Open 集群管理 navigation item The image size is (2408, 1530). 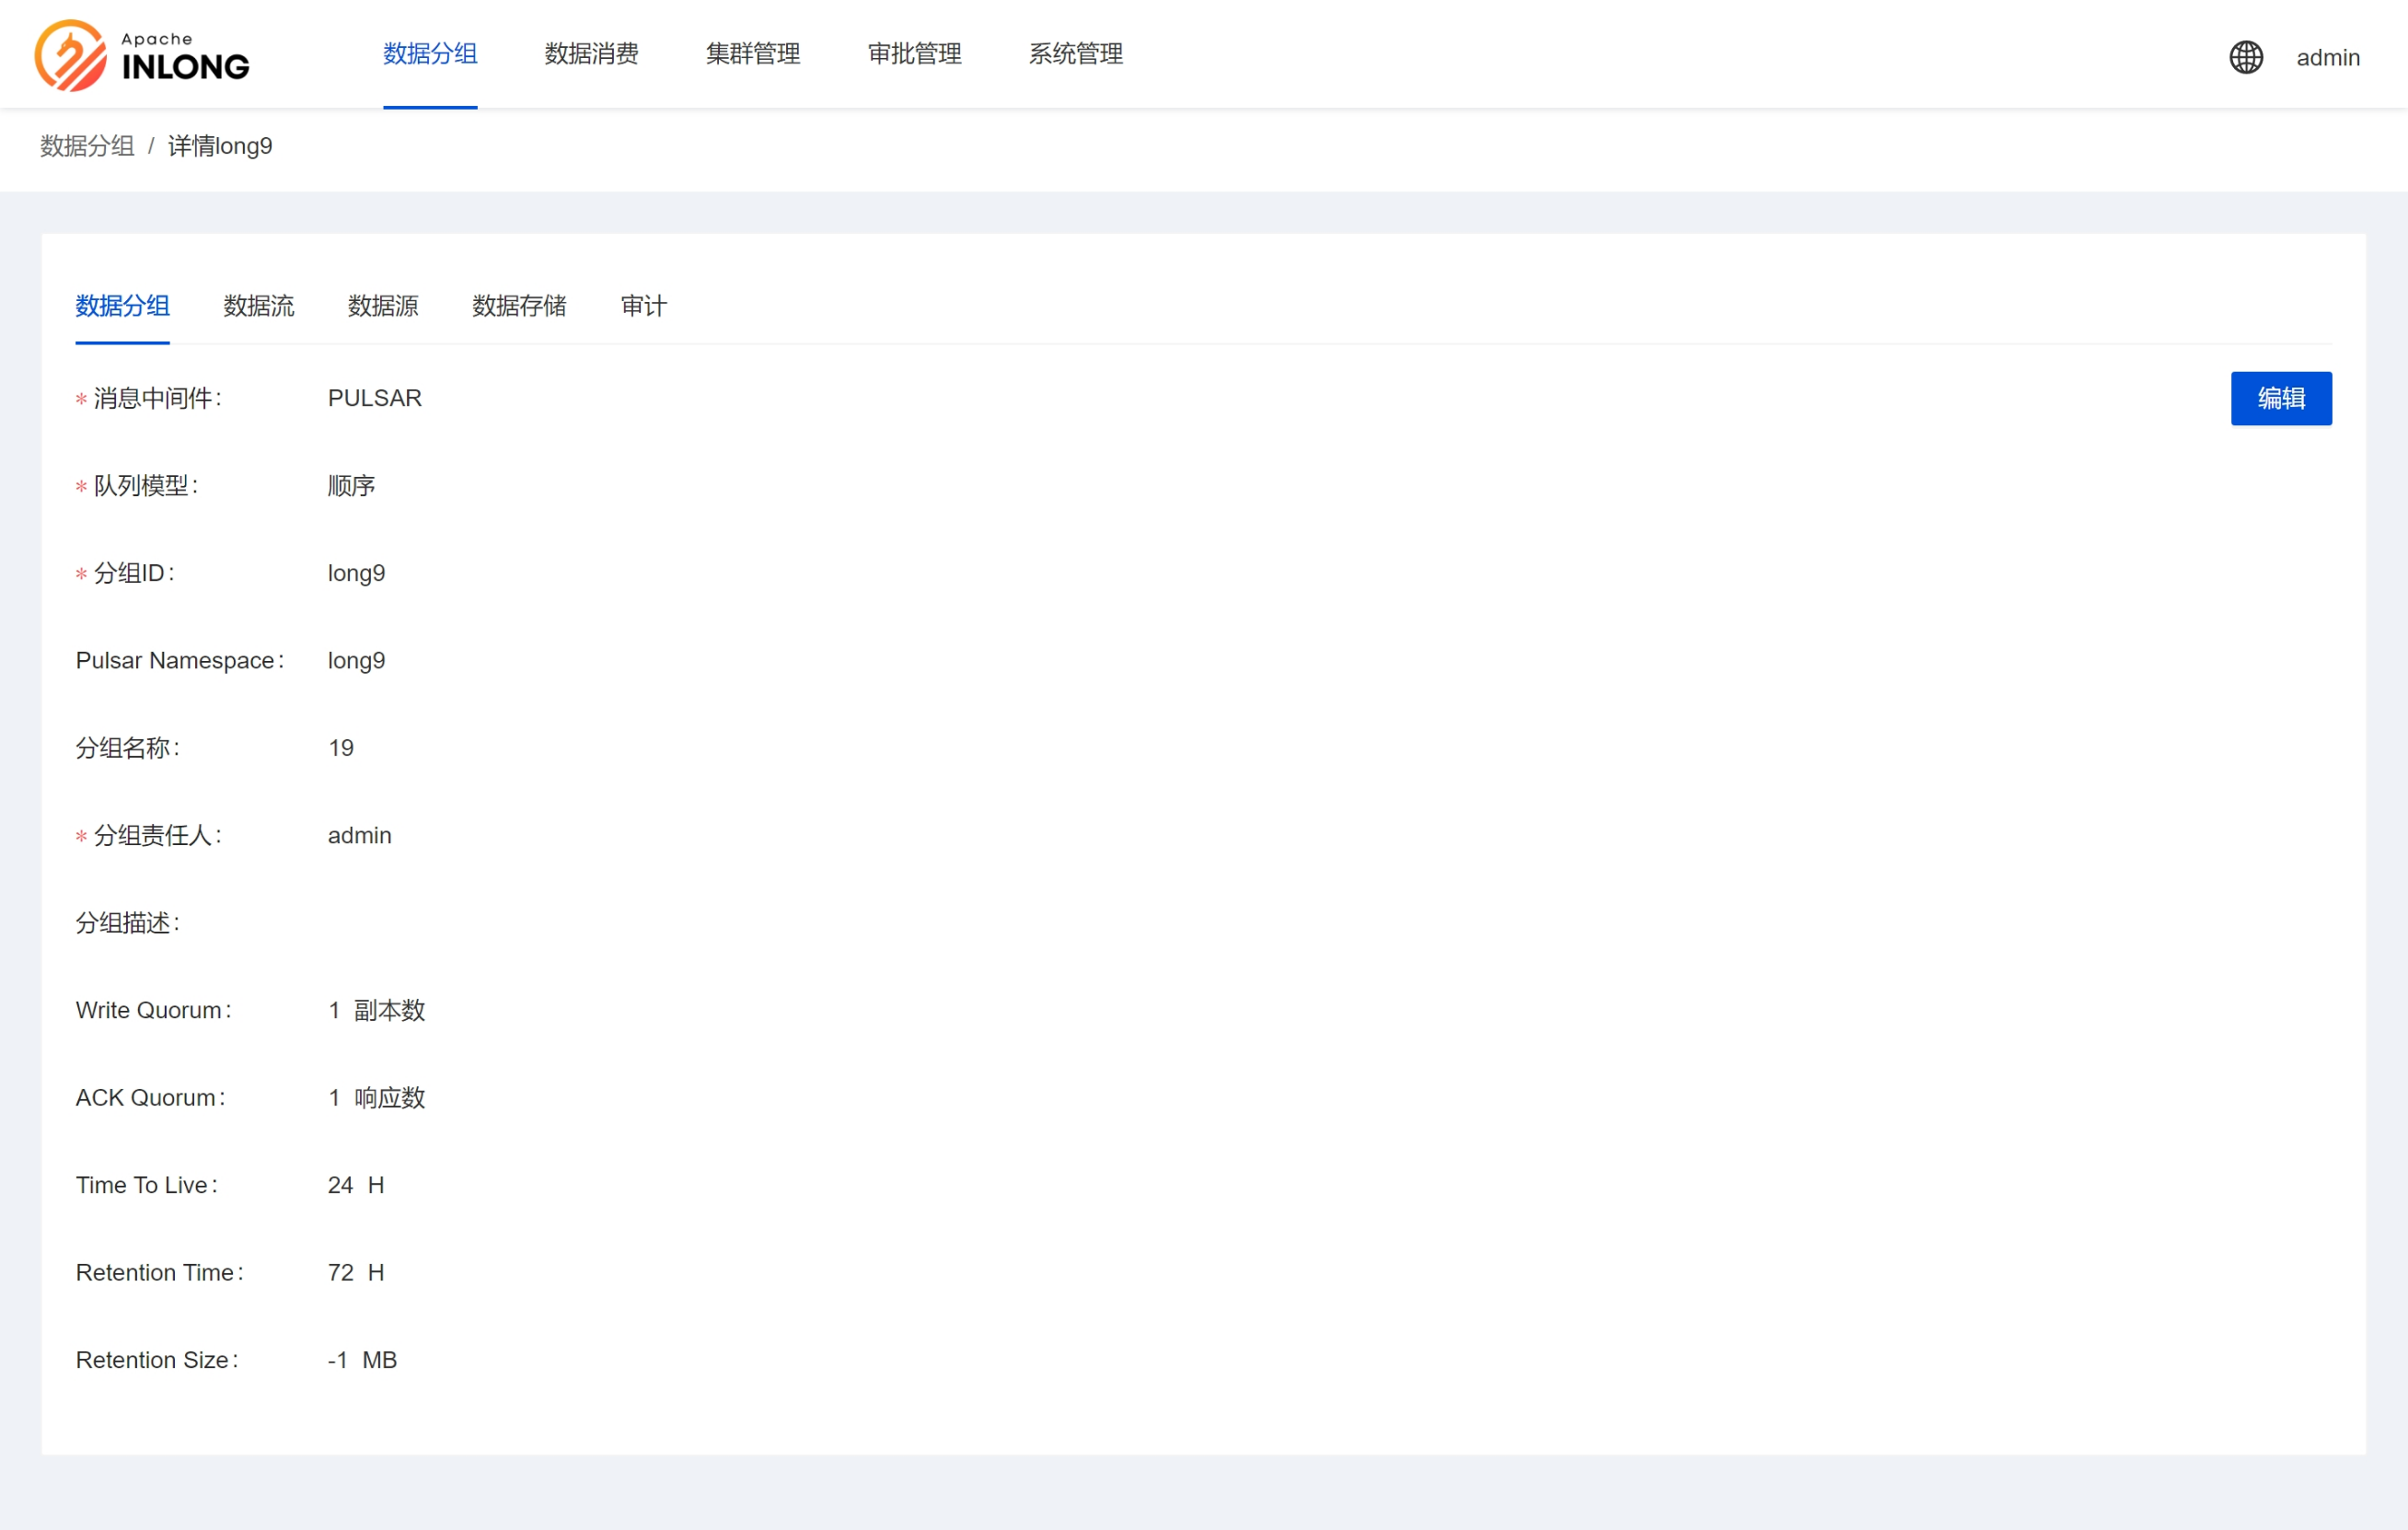point(752,54)
